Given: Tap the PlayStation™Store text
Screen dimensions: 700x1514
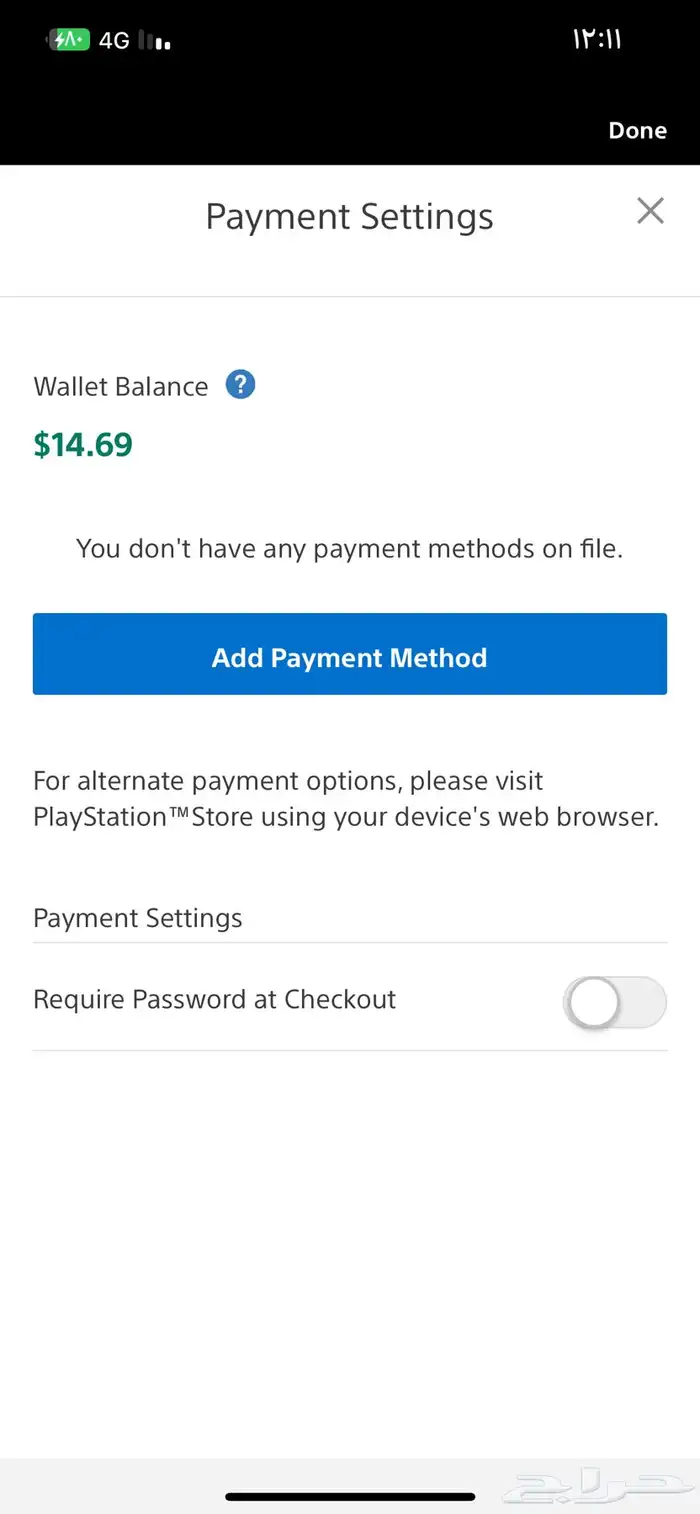Looking at the screenshot, I should pyautogui.click(x=143, y=817).
